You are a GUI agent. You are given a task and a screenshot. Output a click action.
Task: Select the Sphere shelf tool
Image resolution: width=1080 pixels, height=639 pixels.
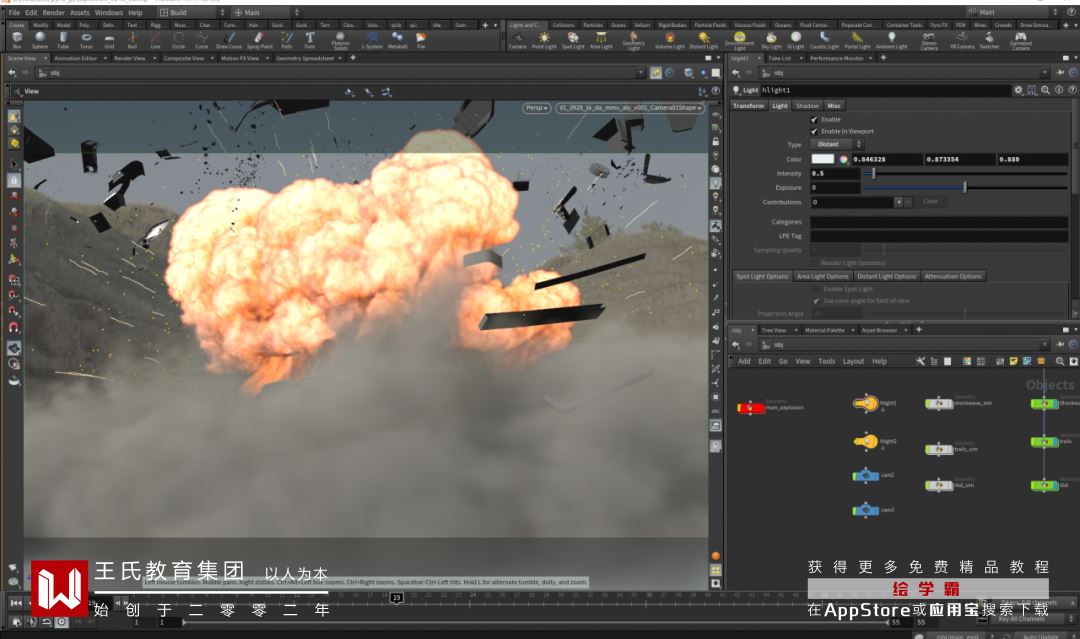[x=40, y=40]
